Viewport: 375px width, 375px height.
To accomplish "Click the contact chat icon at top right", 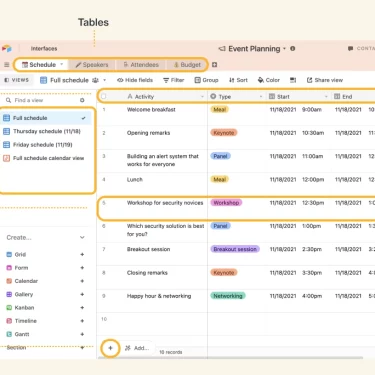I will (x=350, y=49).
